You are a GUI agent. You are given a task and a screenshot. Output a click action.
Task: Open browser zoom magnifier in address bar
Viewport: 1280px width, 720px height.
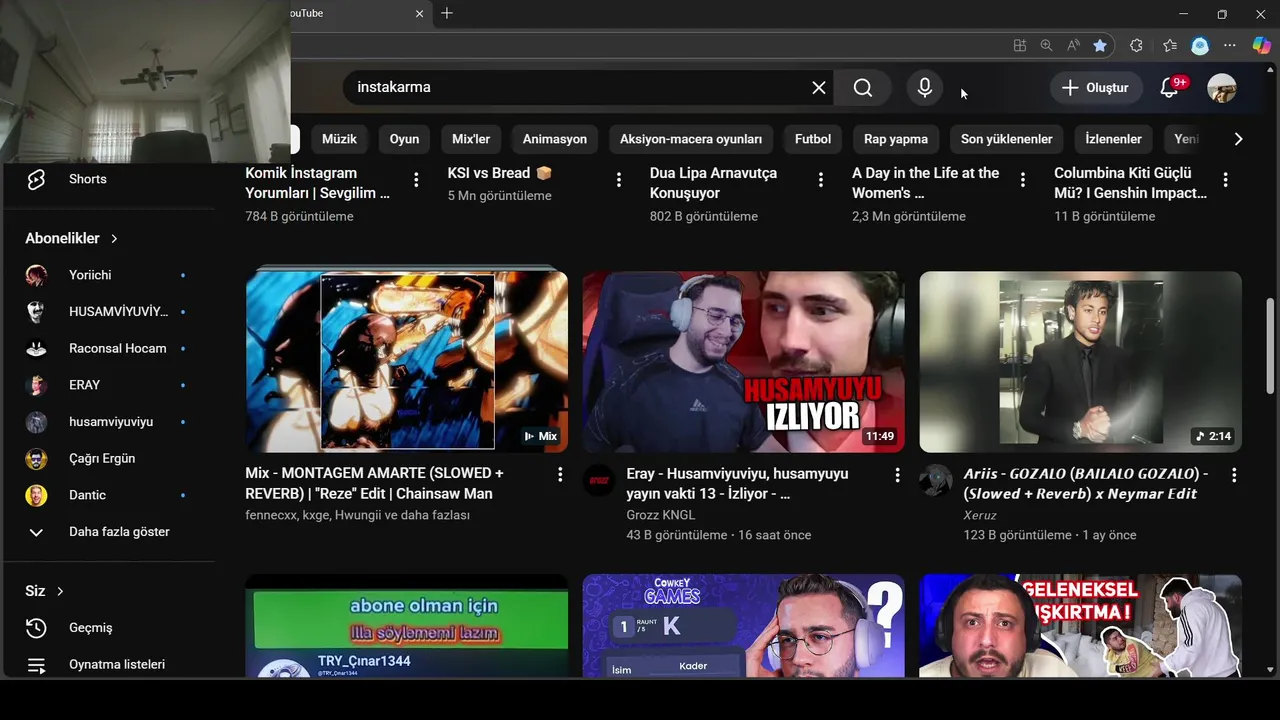pyautogui.click(x=1046, y=45)
